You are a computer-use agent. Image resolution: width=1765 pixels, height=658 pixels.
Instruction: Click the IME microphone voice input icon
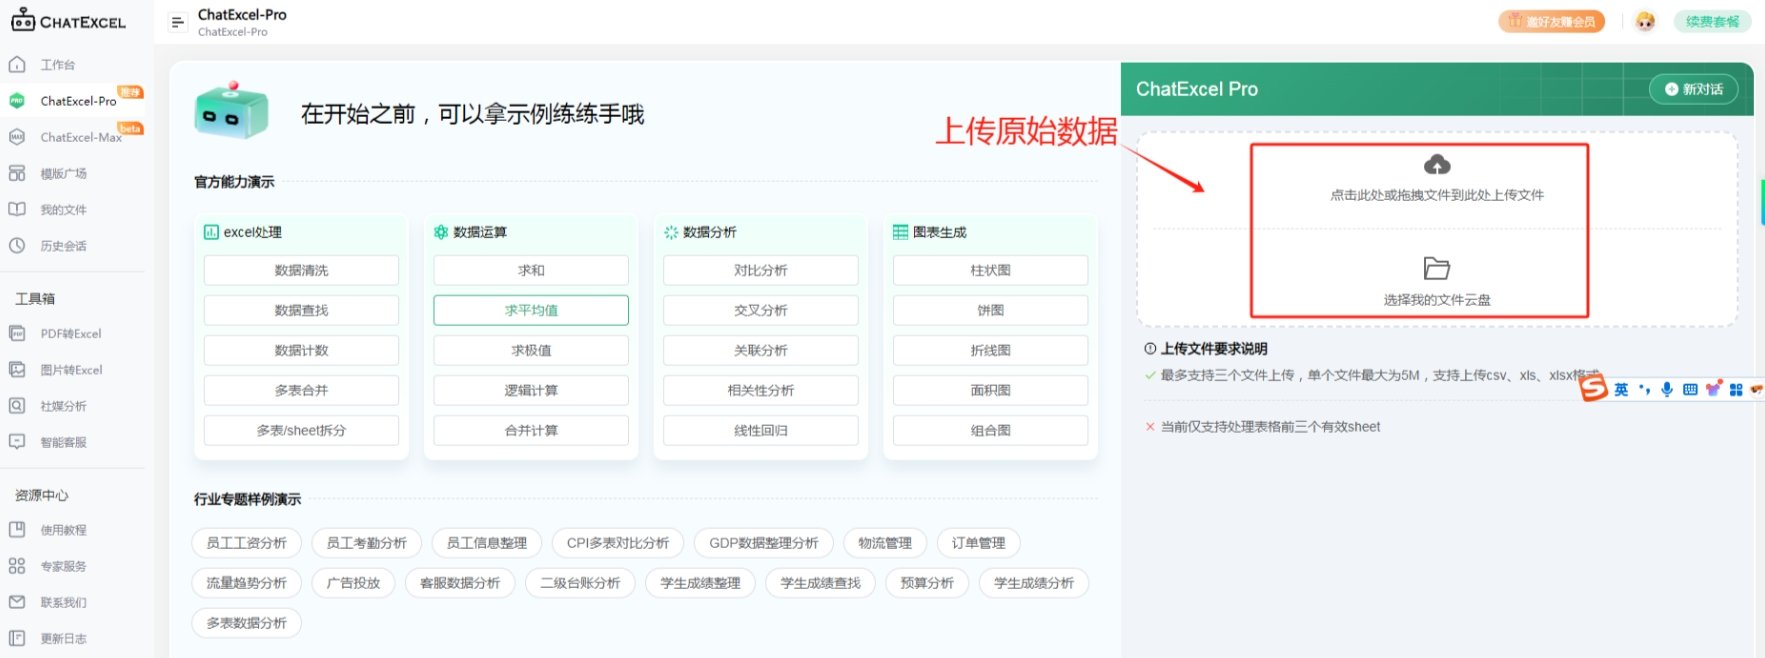(1667, 390)
